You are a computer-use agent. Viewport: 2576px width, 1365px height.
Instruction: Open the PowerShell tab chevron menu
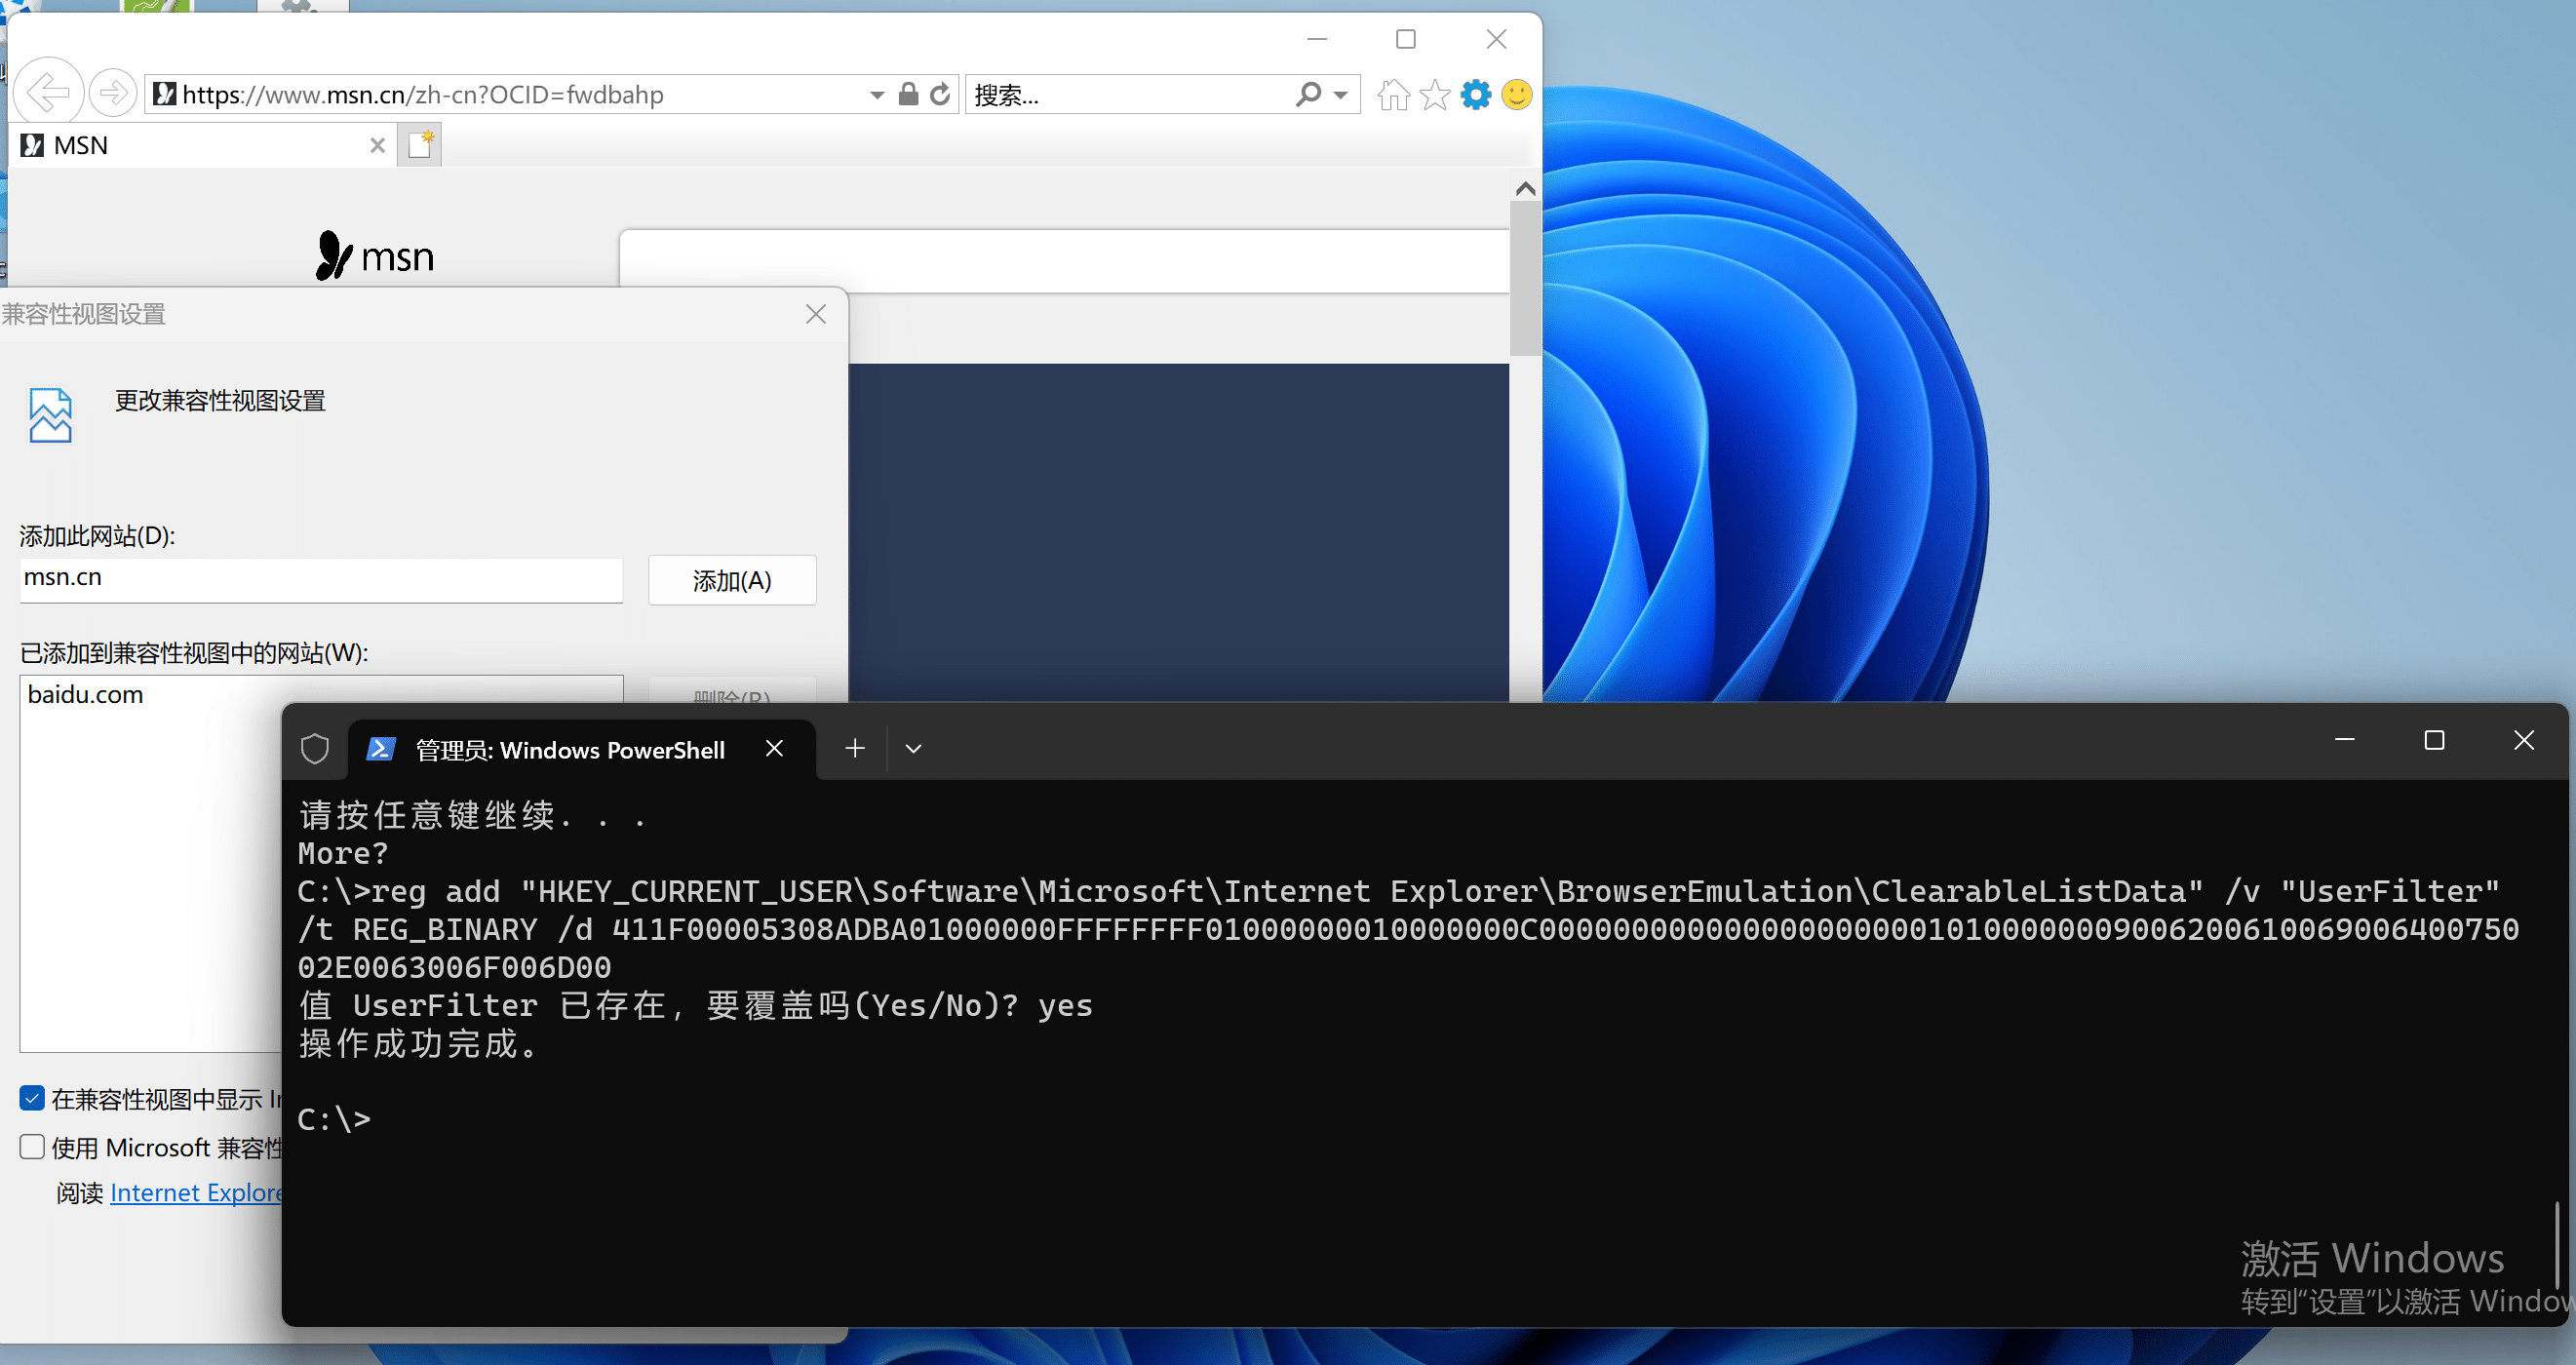tap(912, 748)
